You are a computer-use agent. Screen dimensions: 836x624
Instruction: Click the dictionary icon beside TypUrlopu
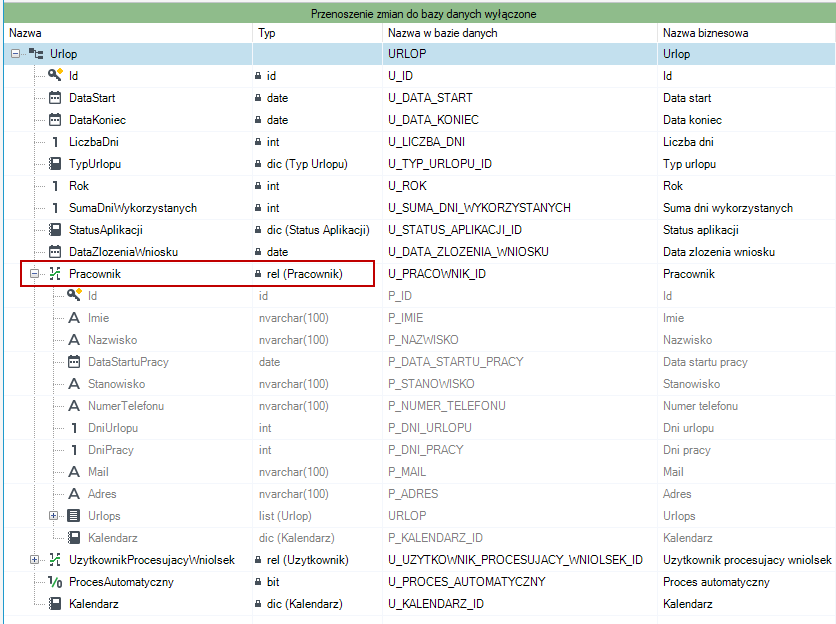pos(55,164)
